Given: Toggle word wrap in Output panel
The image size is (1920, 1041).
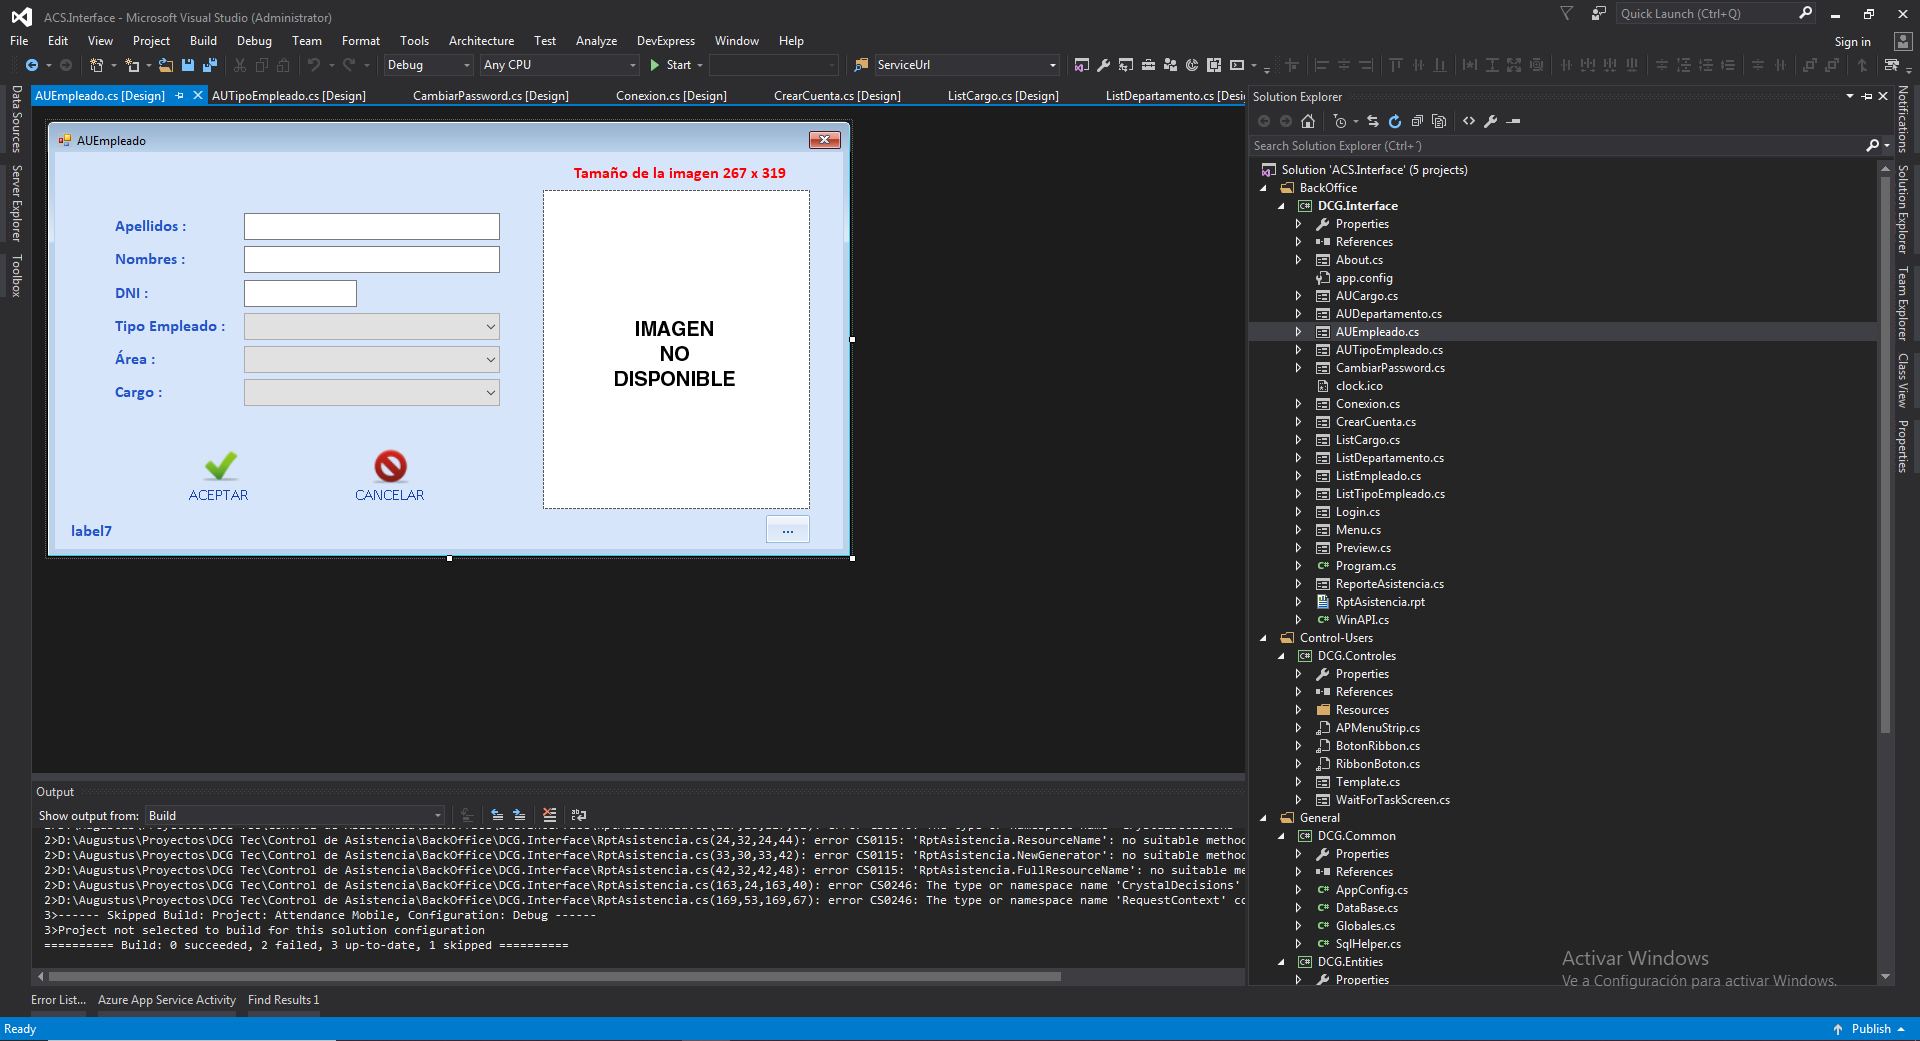Looking at the screenshot, I should [x=579, y=815].
